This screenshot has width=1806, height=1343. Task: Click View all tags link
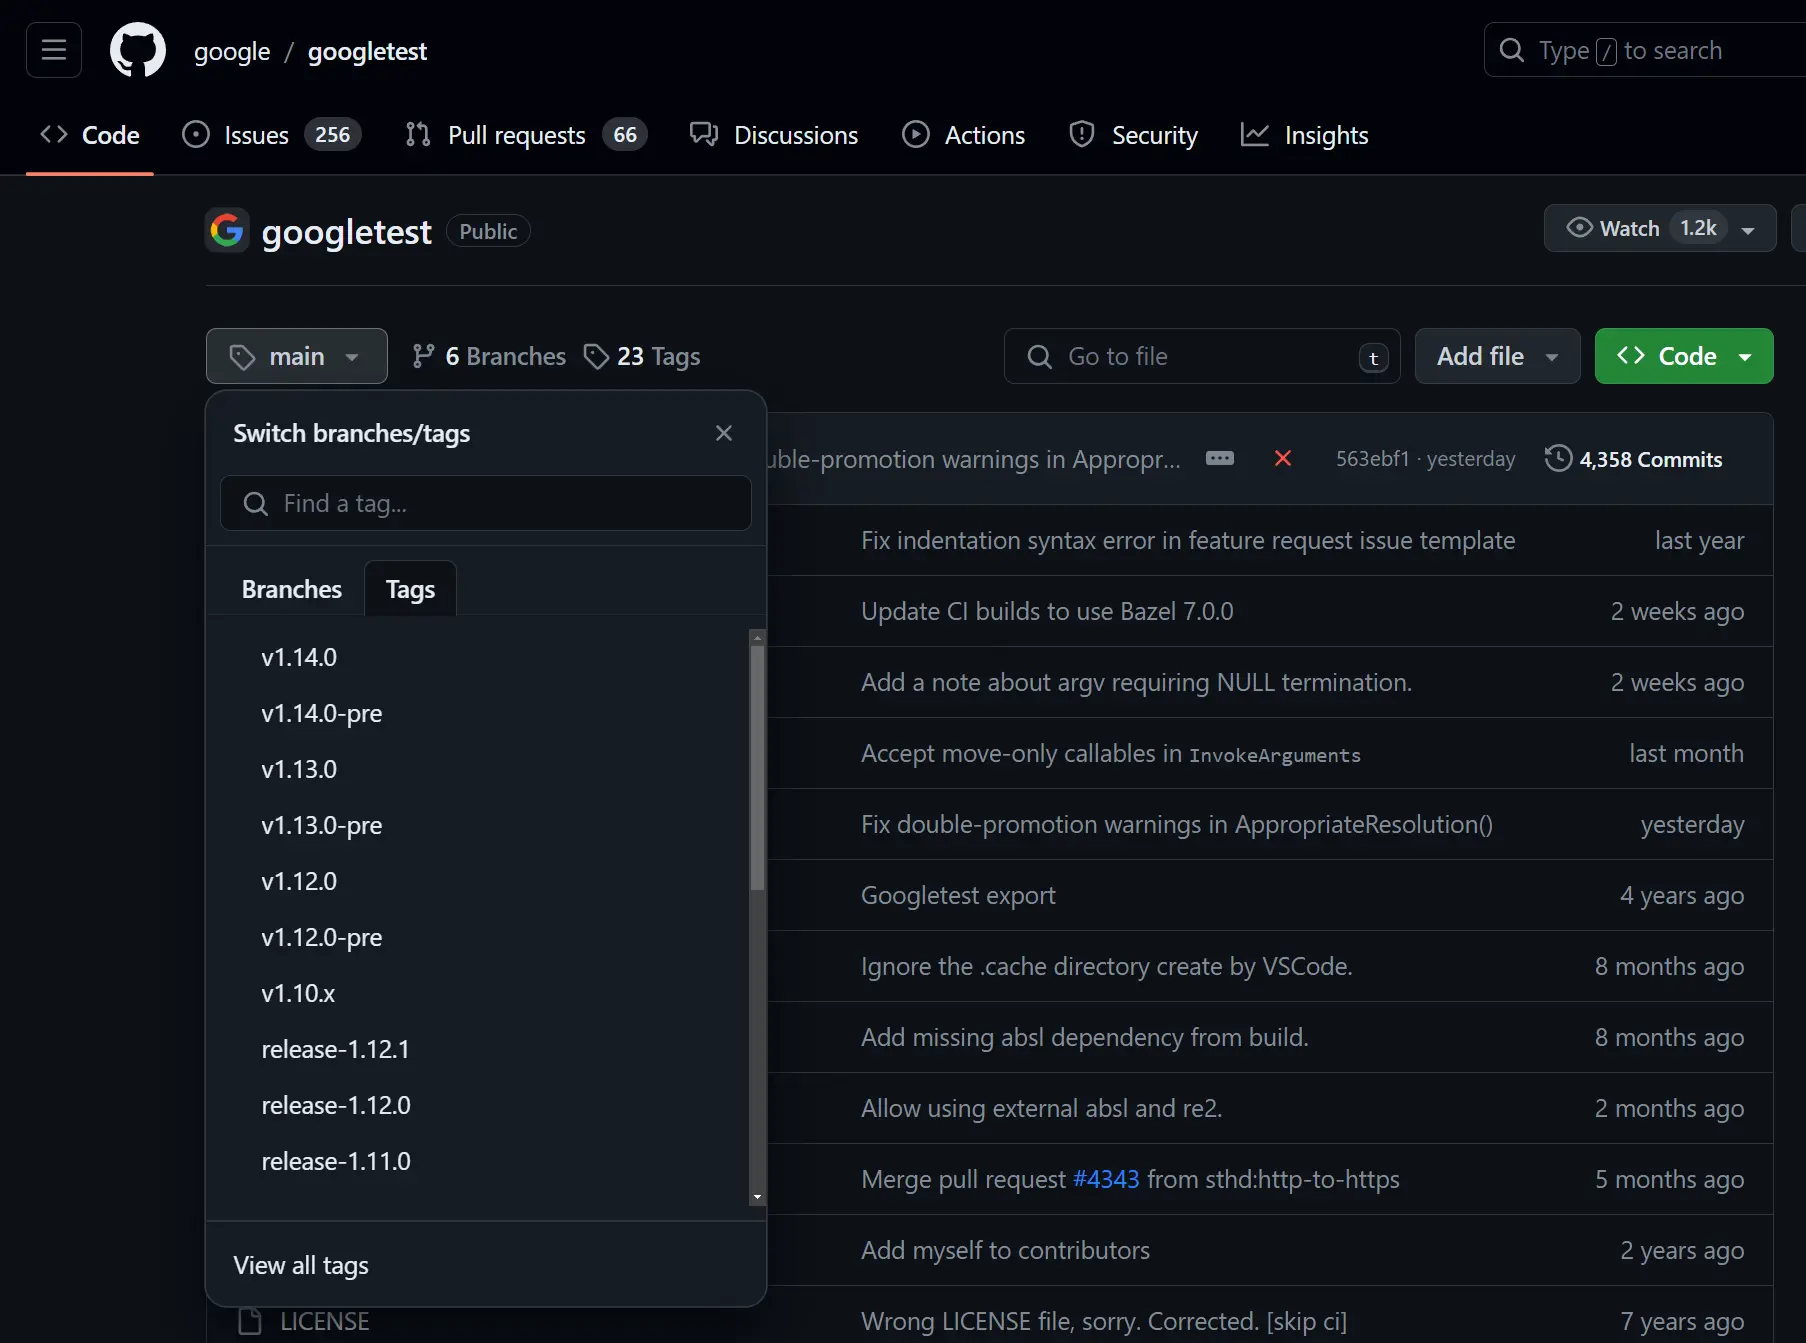pyautogui.click(x=301, y=1265)
